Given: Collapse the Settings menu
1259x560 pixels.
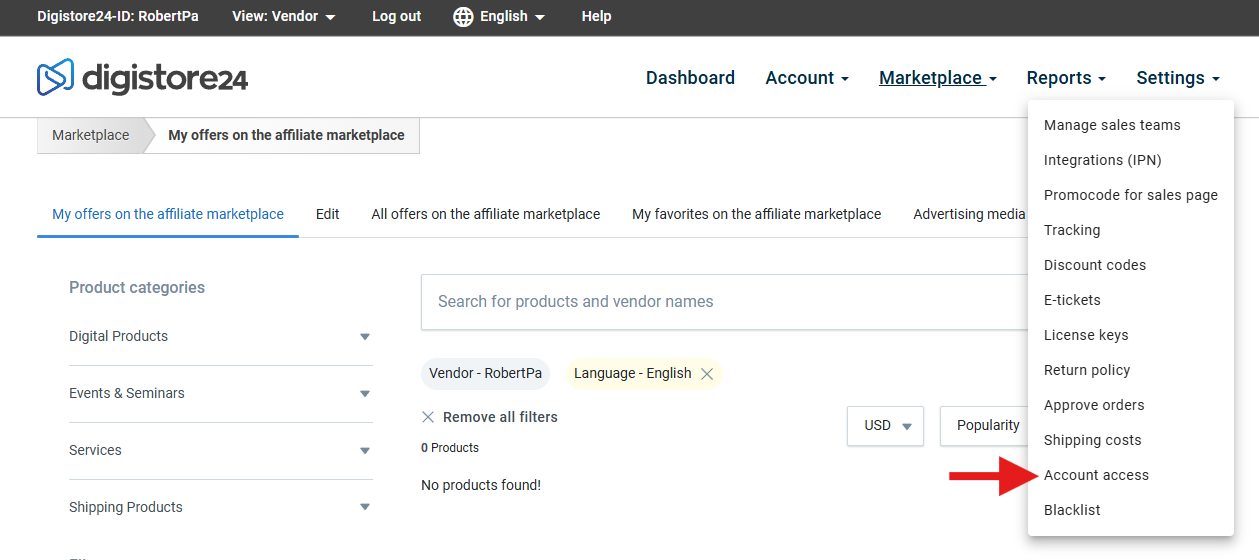Looking at the screenshot, I should click(1178, 78).
